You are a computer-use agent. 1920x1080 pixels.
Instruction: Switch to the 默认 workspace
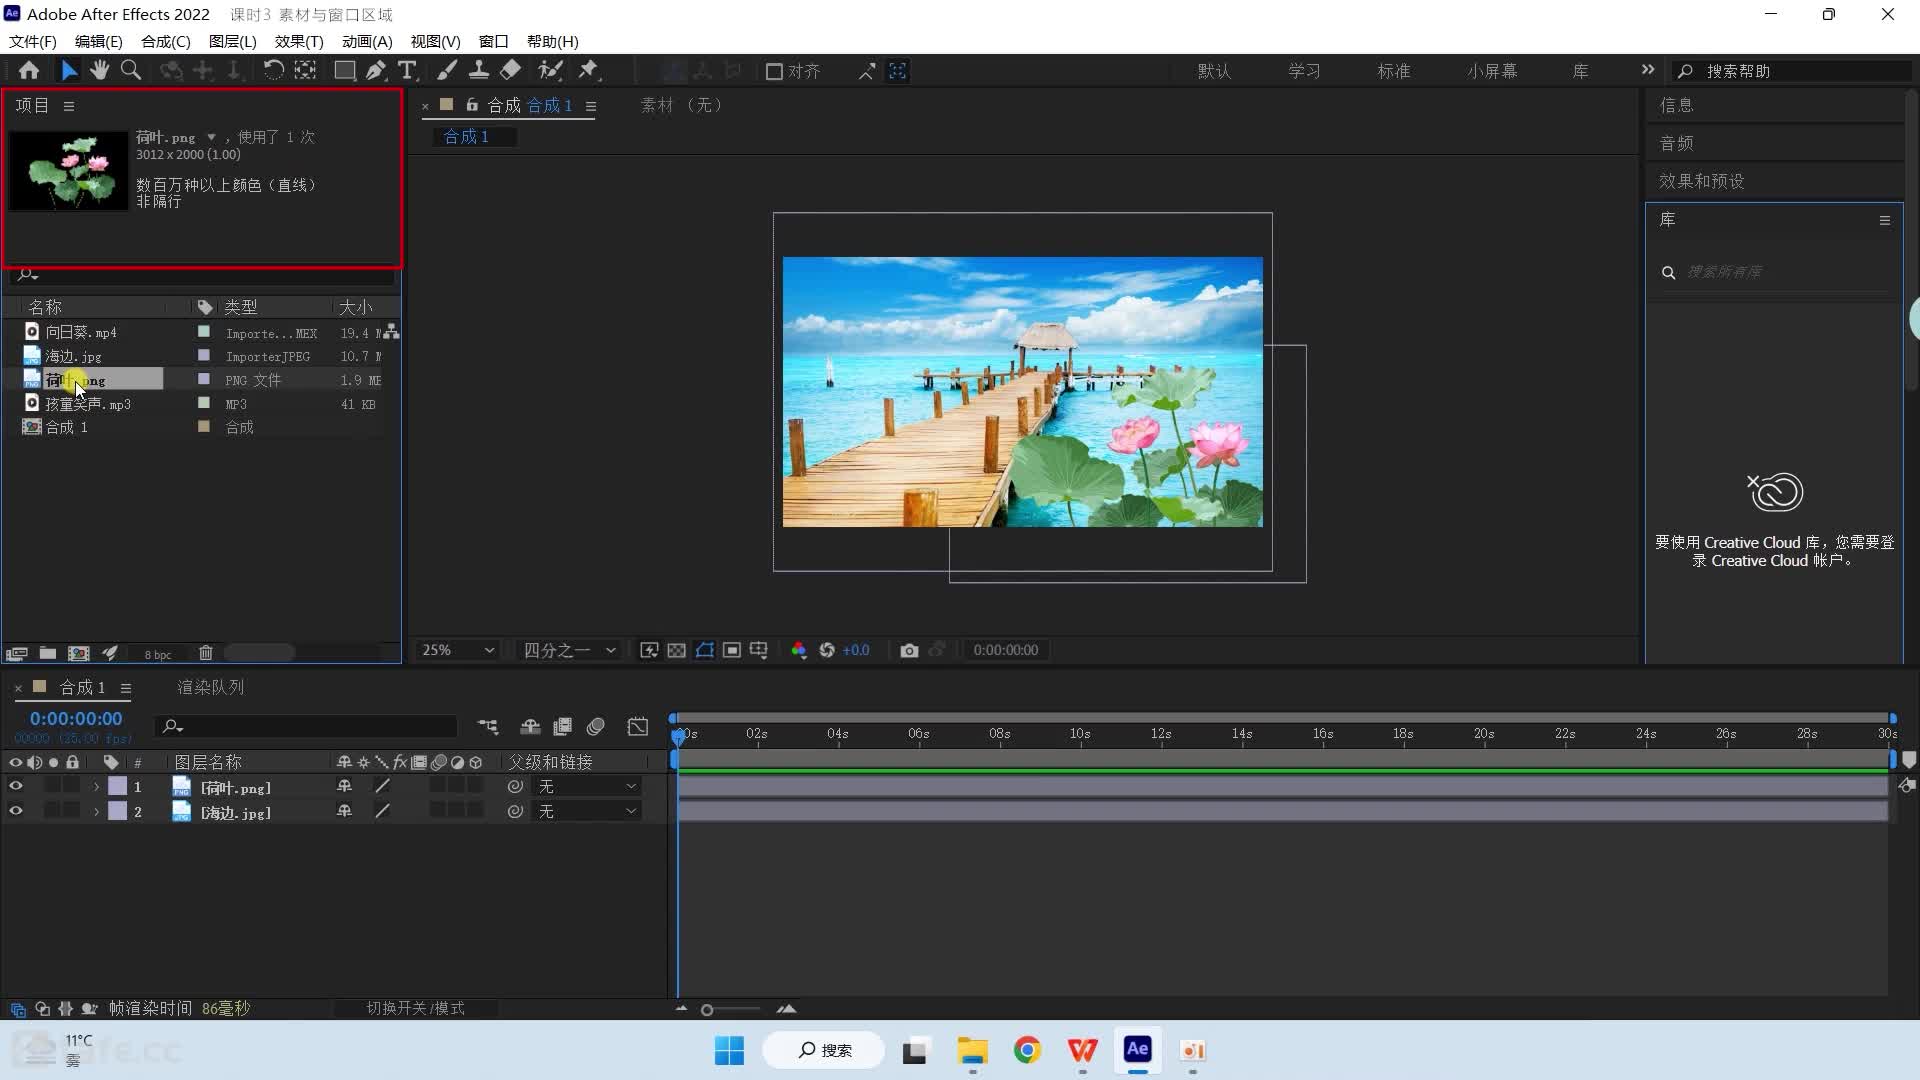[1214, 71]
